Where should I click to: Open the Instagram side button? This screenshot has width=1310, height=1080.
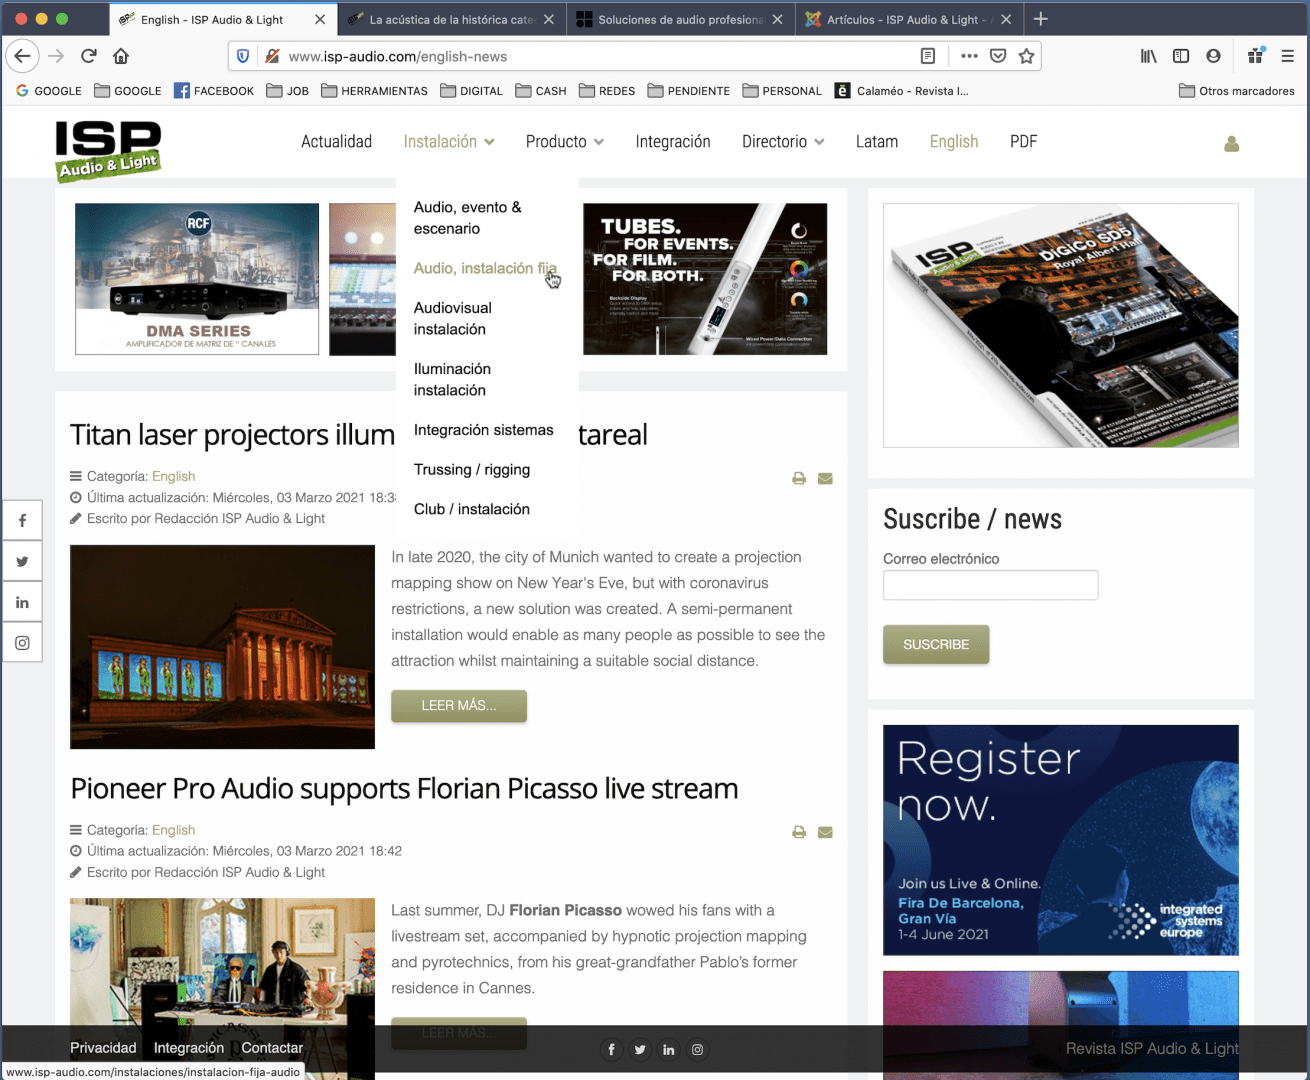[22, 643]
